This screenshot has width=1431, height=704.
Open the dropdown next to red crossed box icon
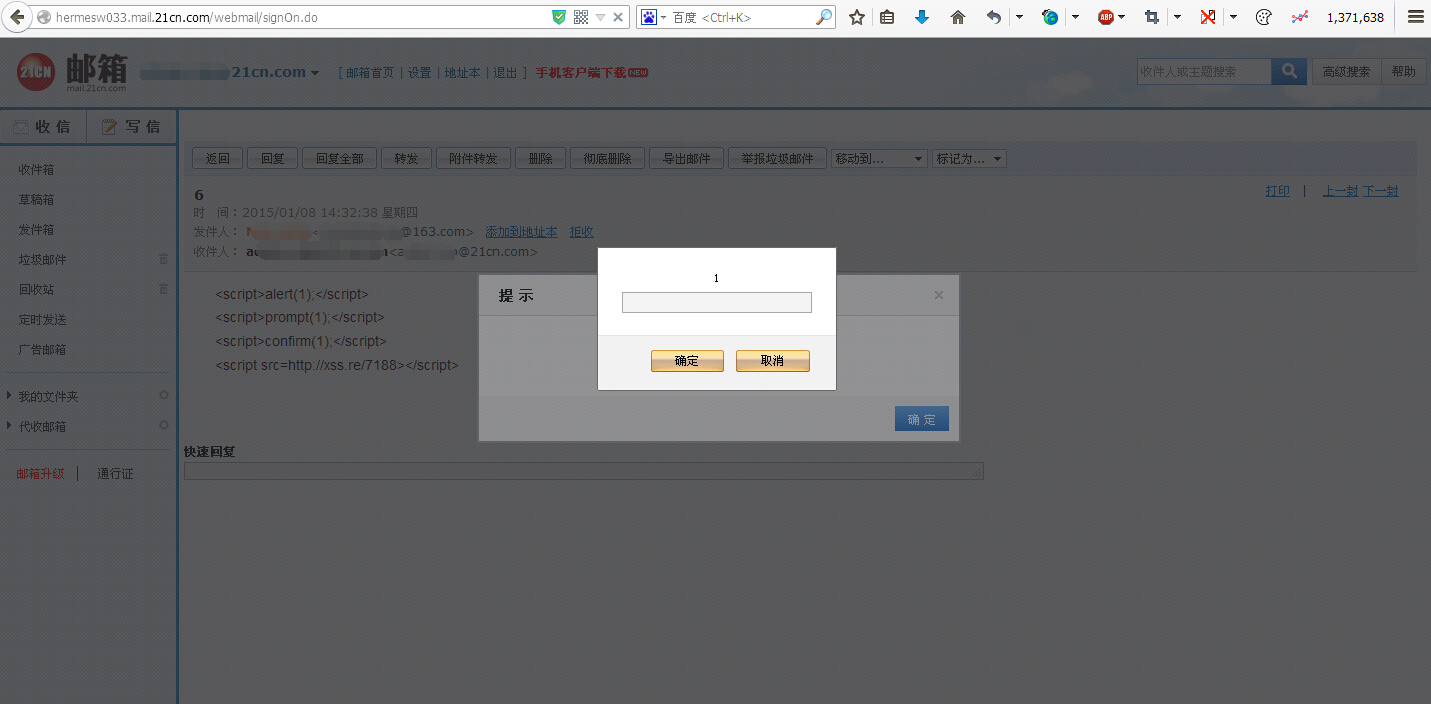click(1234, 17)
